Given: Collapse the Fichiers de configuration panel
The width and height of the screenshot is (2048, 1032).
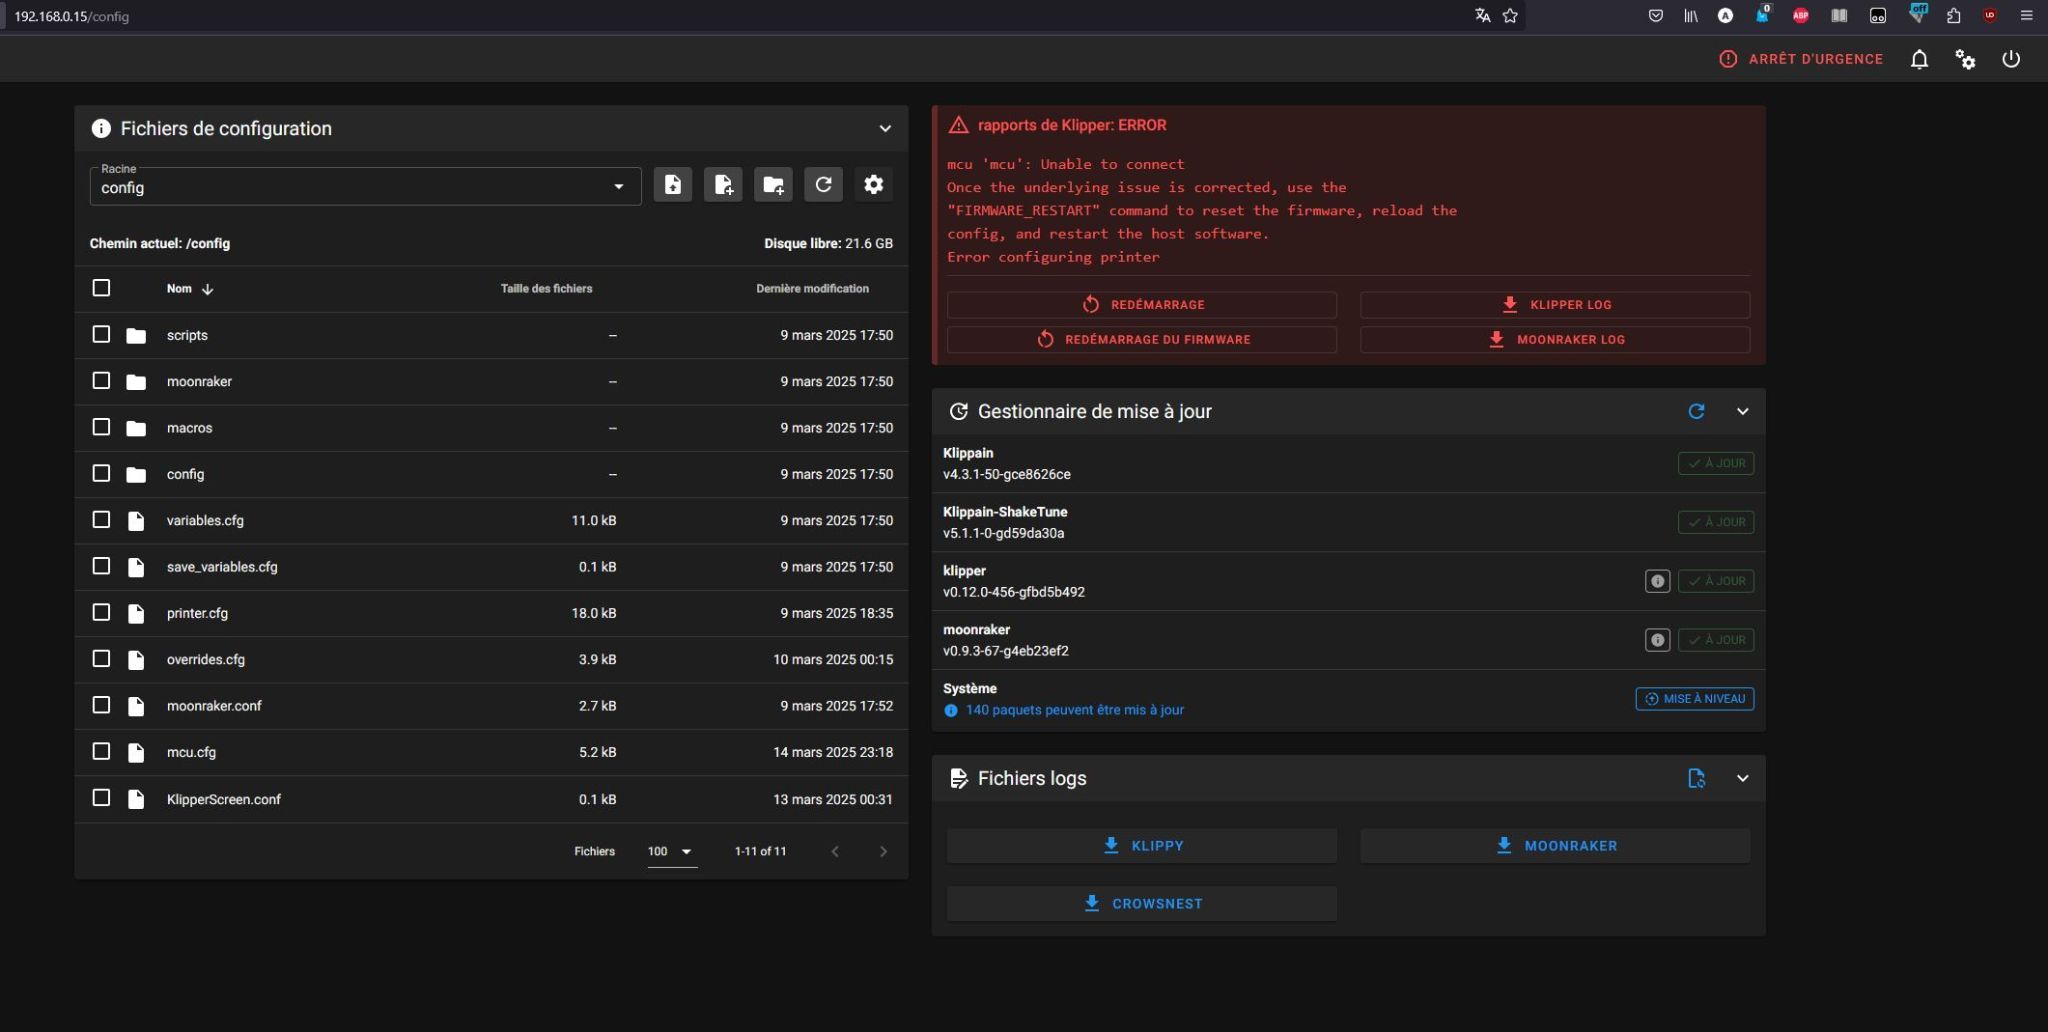Looking at the screenshot, I should click(885, 128).
